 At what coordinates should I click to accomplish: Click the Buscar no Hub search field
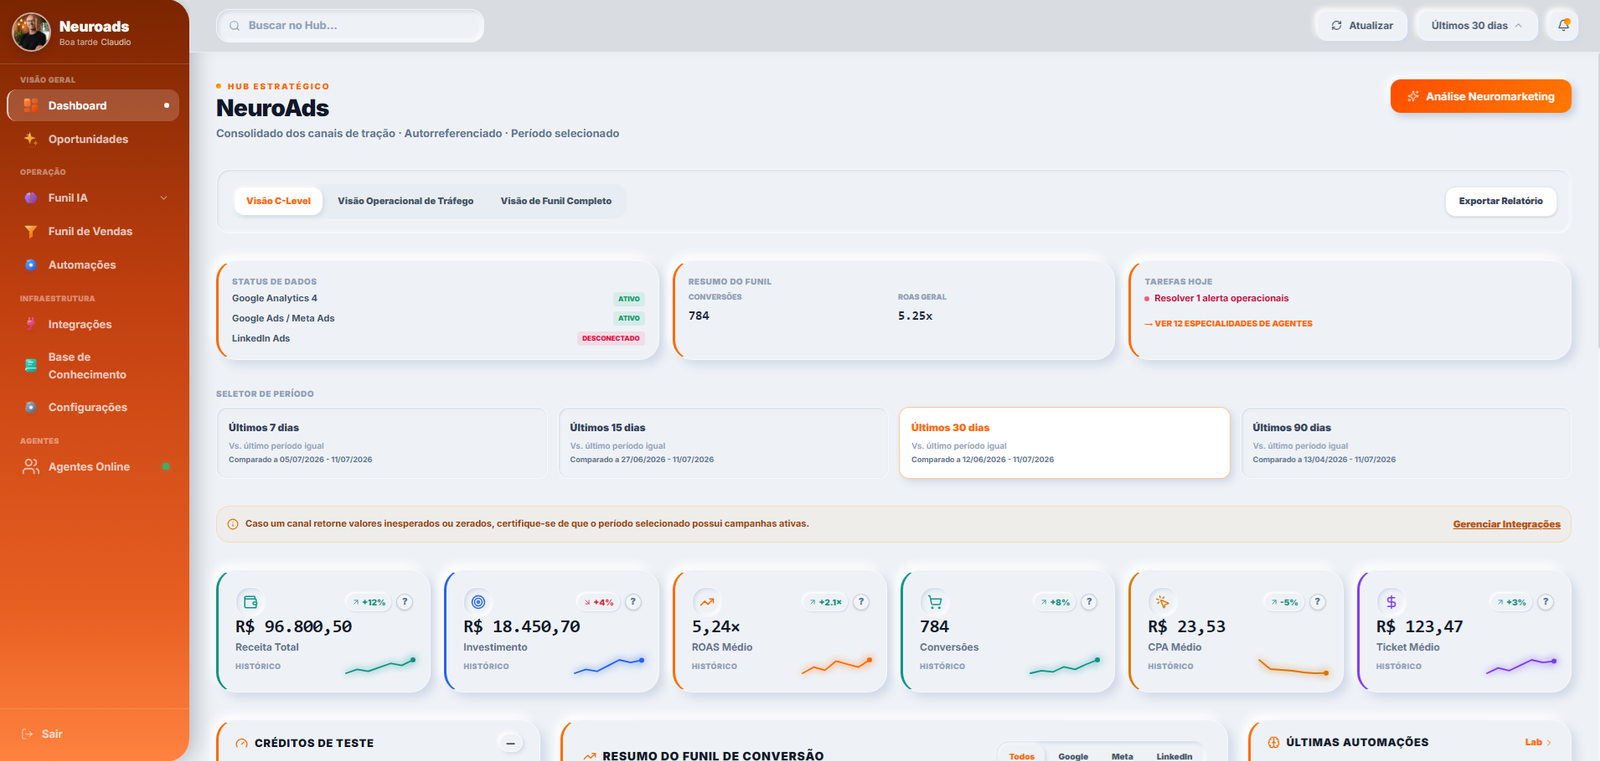pos(350,26)
